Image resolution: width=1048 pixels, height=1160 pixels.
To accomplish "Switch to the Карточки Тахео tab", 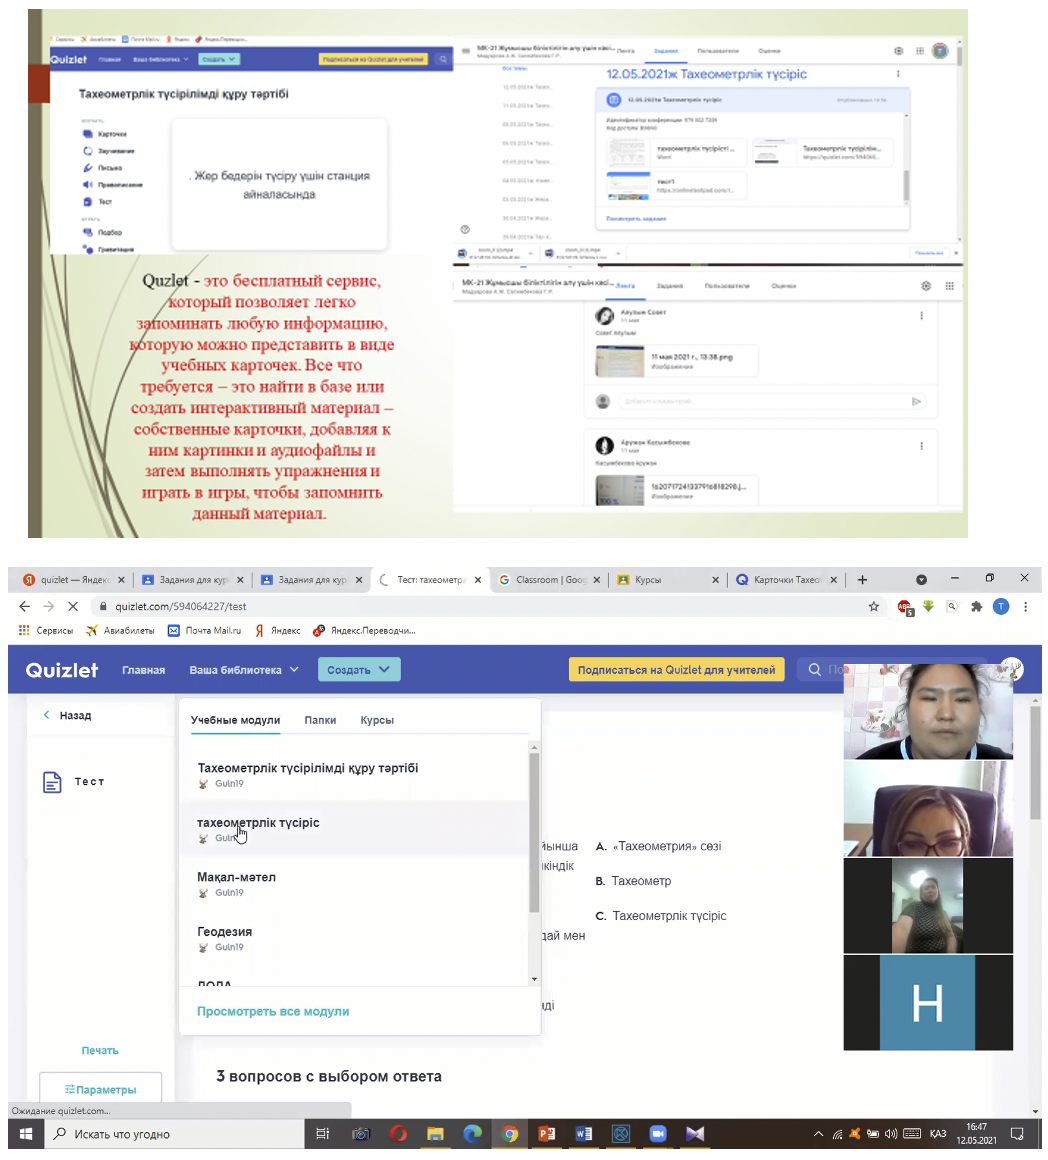I will (x=785, y=580).
